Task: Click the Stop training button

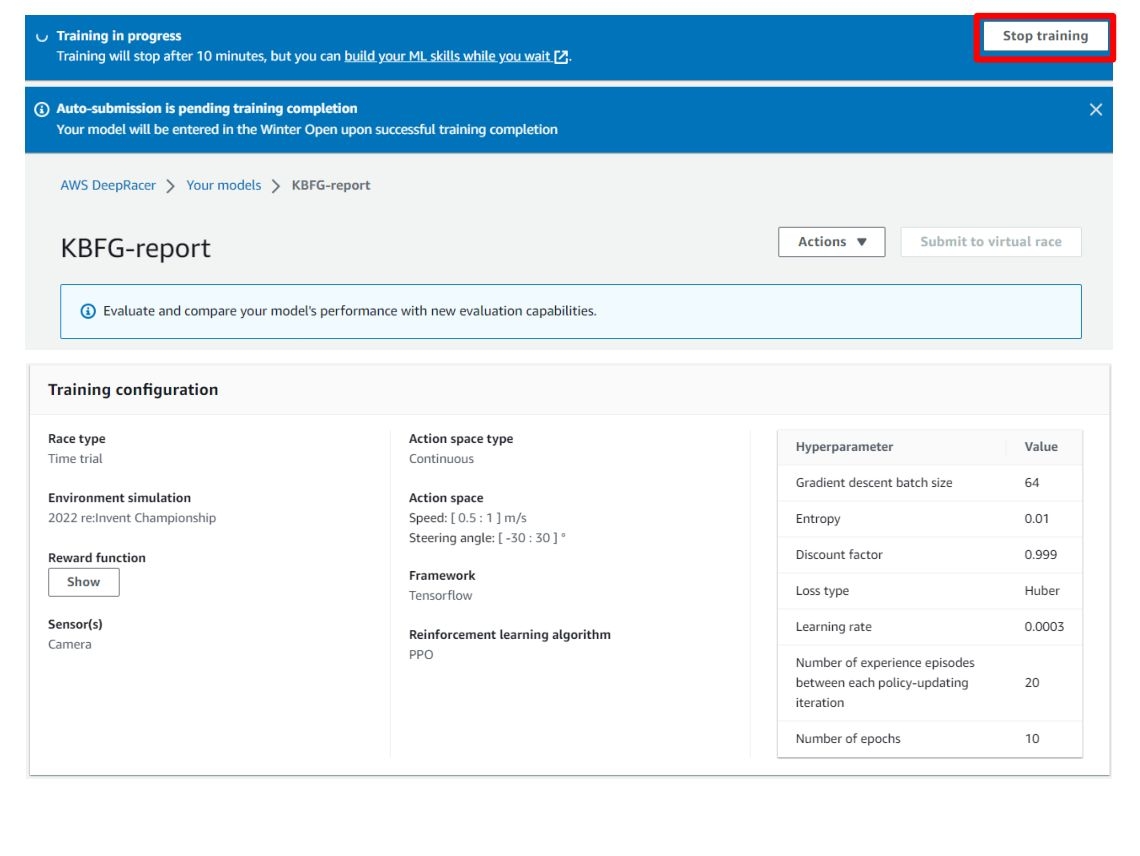Action: coord(1044,36)
